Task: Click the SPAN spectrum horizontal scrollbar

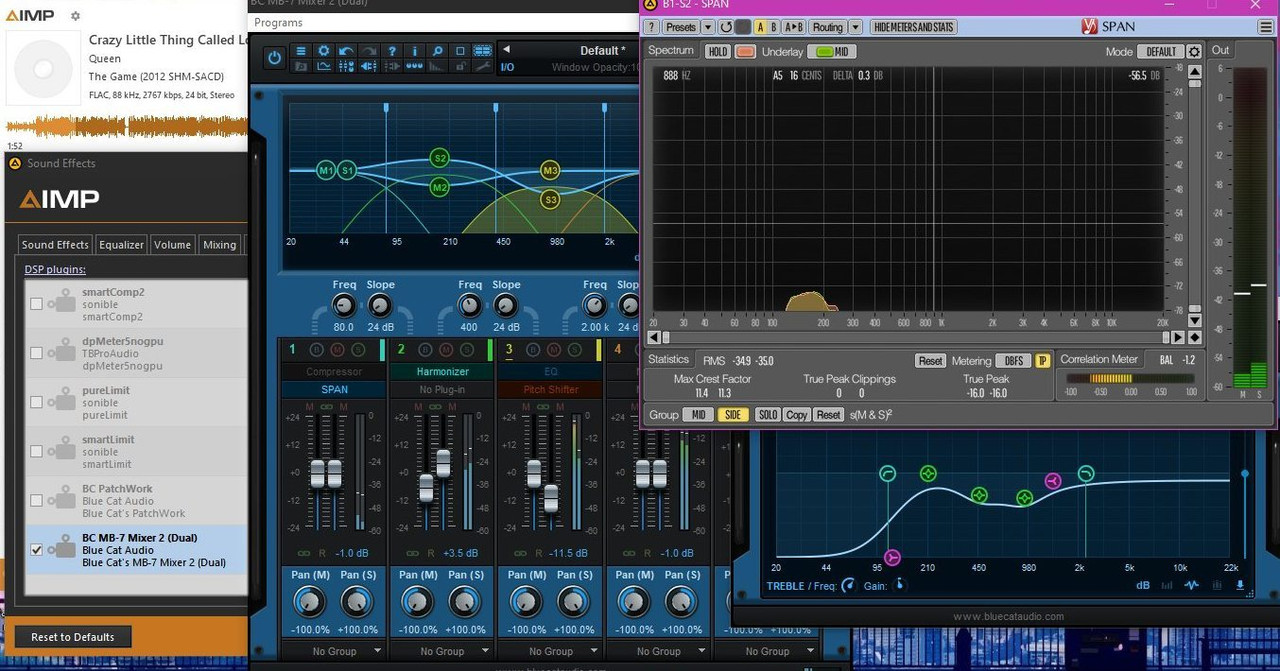Action: point(914,337)
